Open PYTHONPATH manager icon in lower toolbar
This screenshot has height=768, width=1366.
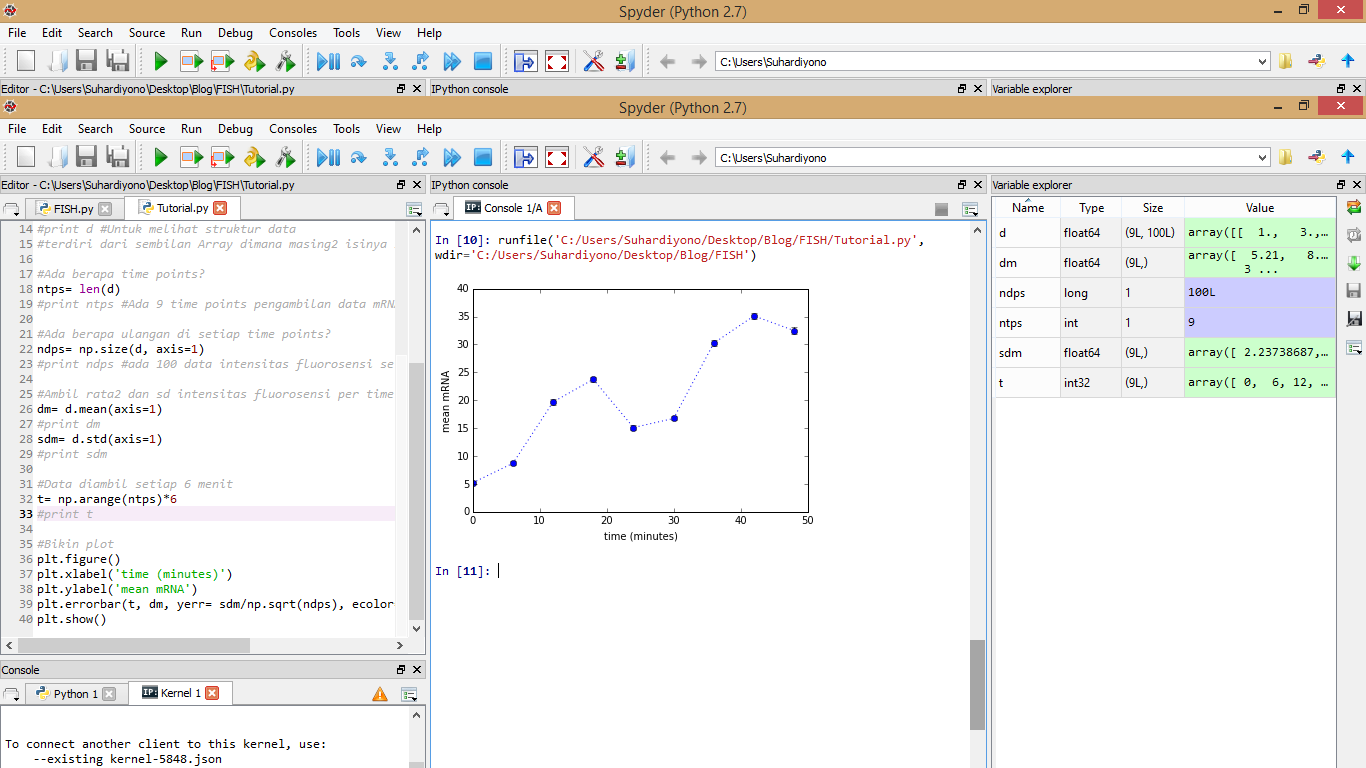[x=625, y=157]
